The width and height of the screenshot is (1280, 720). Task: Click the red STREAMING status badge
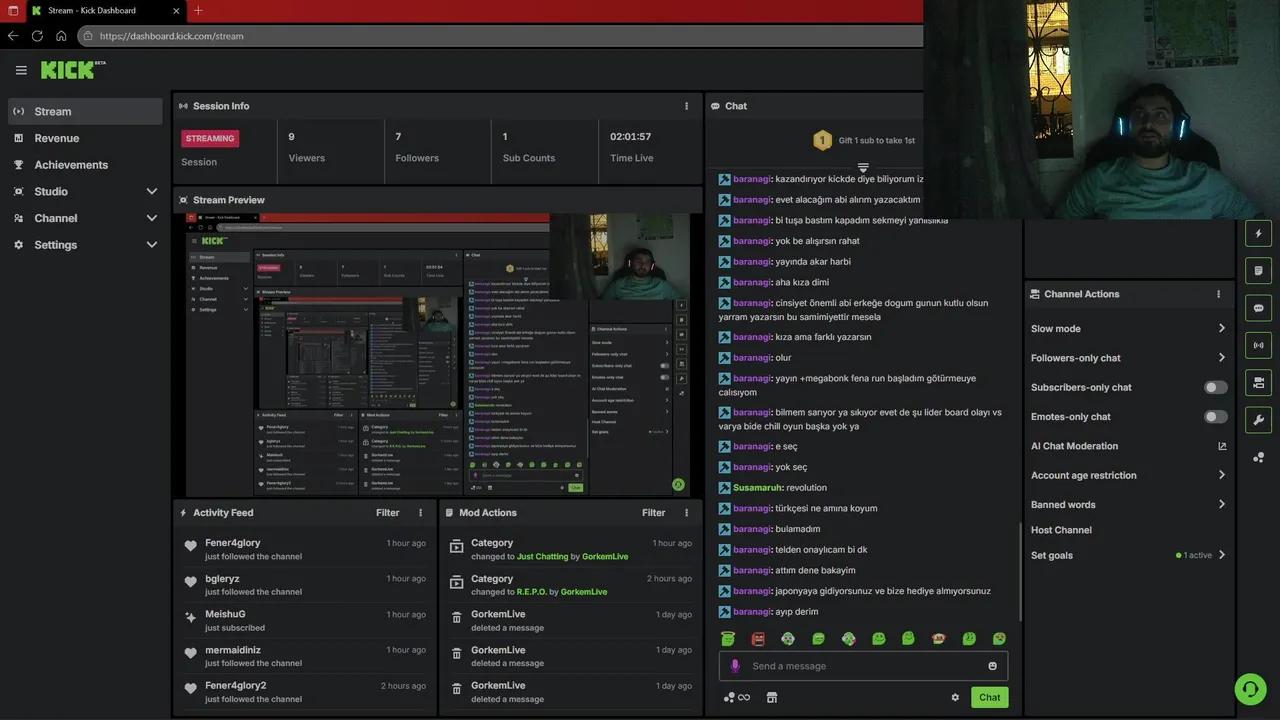[210, 139]
